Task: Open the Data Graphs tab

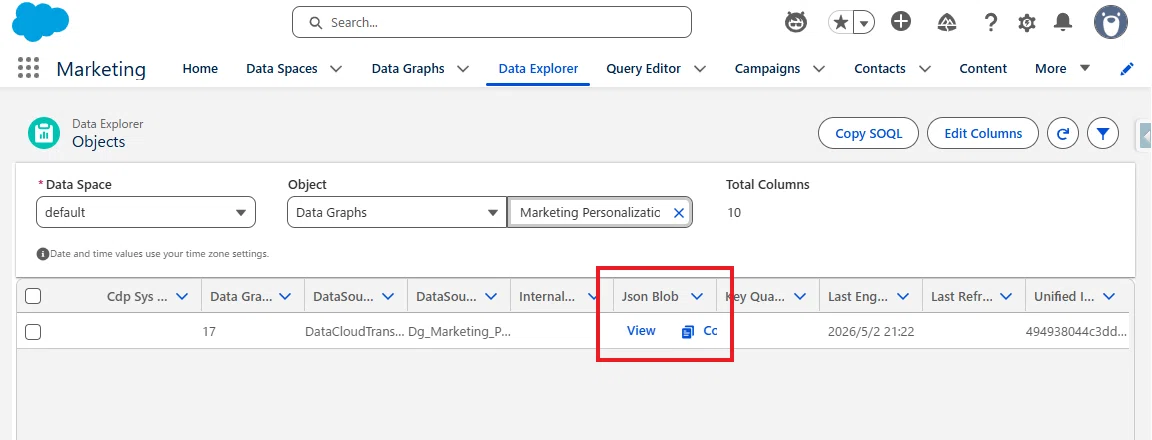Action: coord(408,68)
